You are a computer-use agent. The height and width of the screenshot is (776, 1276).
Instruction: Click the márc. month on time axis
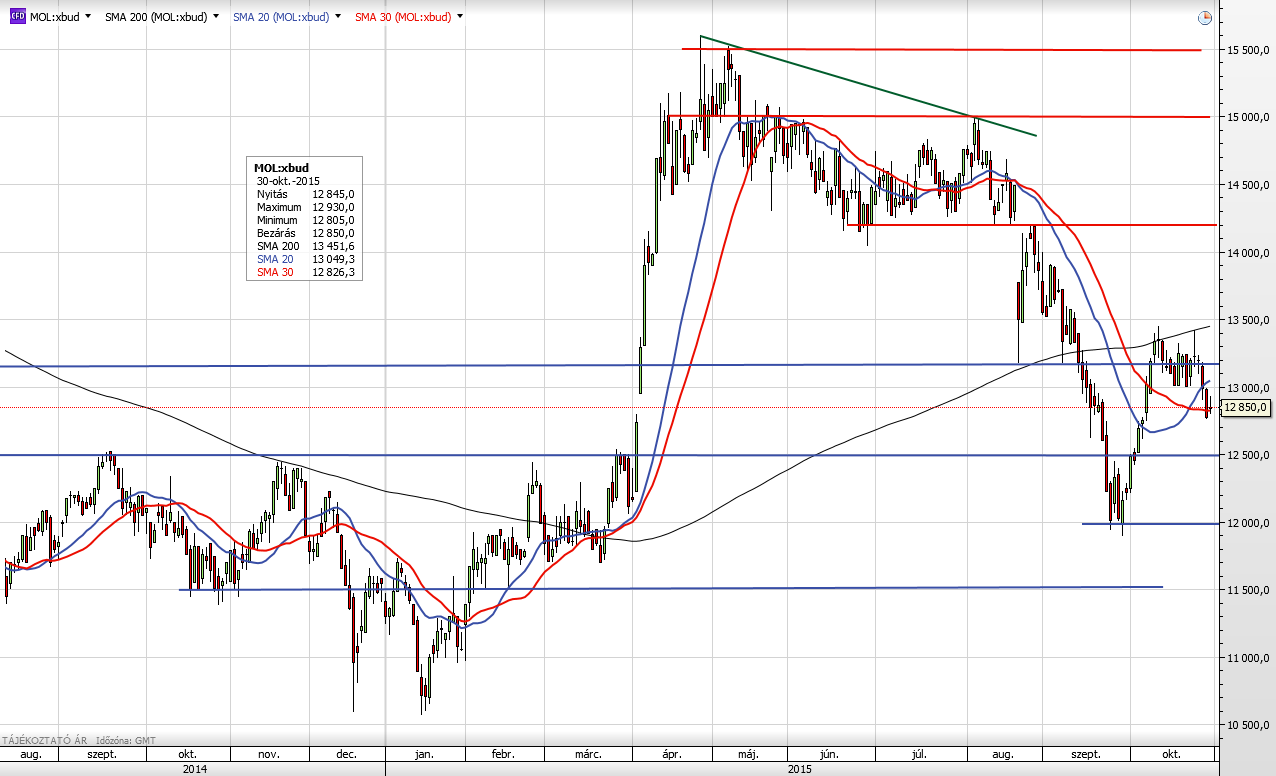[587, 754]
